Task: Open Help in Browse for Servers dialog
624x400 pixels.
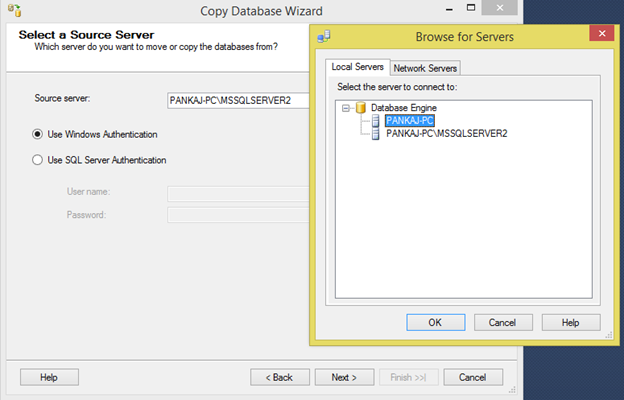Action: click(571, 322)
